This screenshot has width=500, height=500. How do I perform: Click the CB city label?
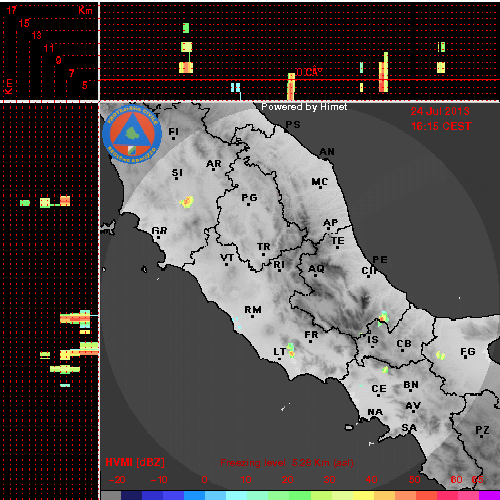click(x=404, y=344)
